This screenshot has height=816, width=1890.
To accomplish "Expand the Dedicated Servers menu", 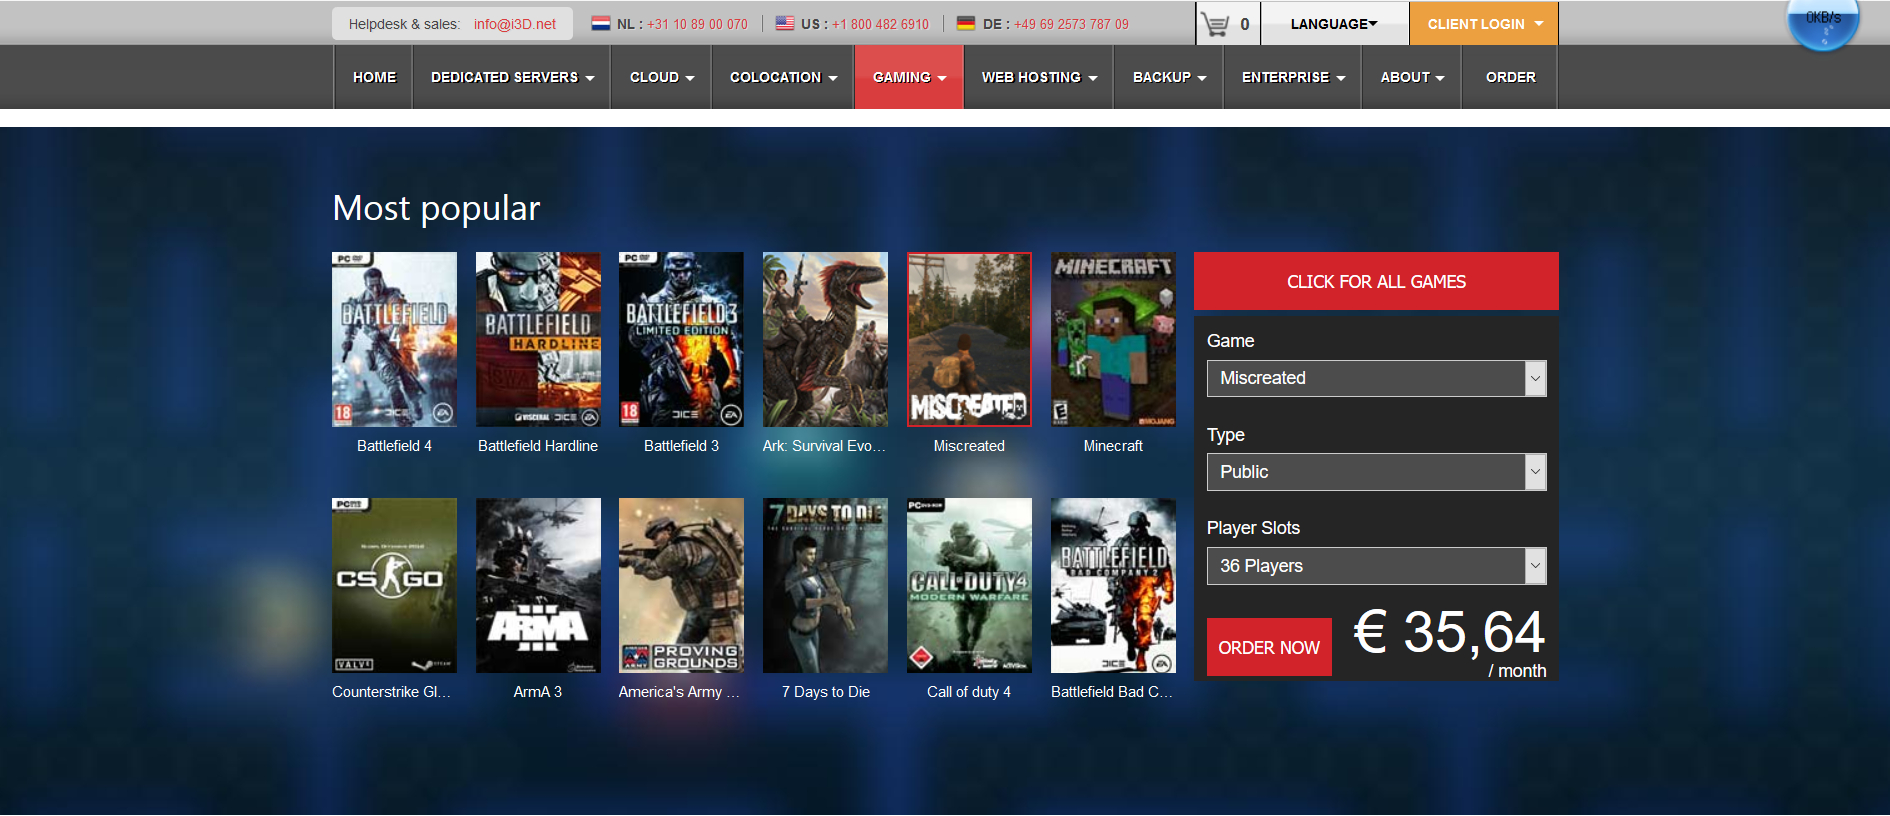I will click(x=512, y=77).
